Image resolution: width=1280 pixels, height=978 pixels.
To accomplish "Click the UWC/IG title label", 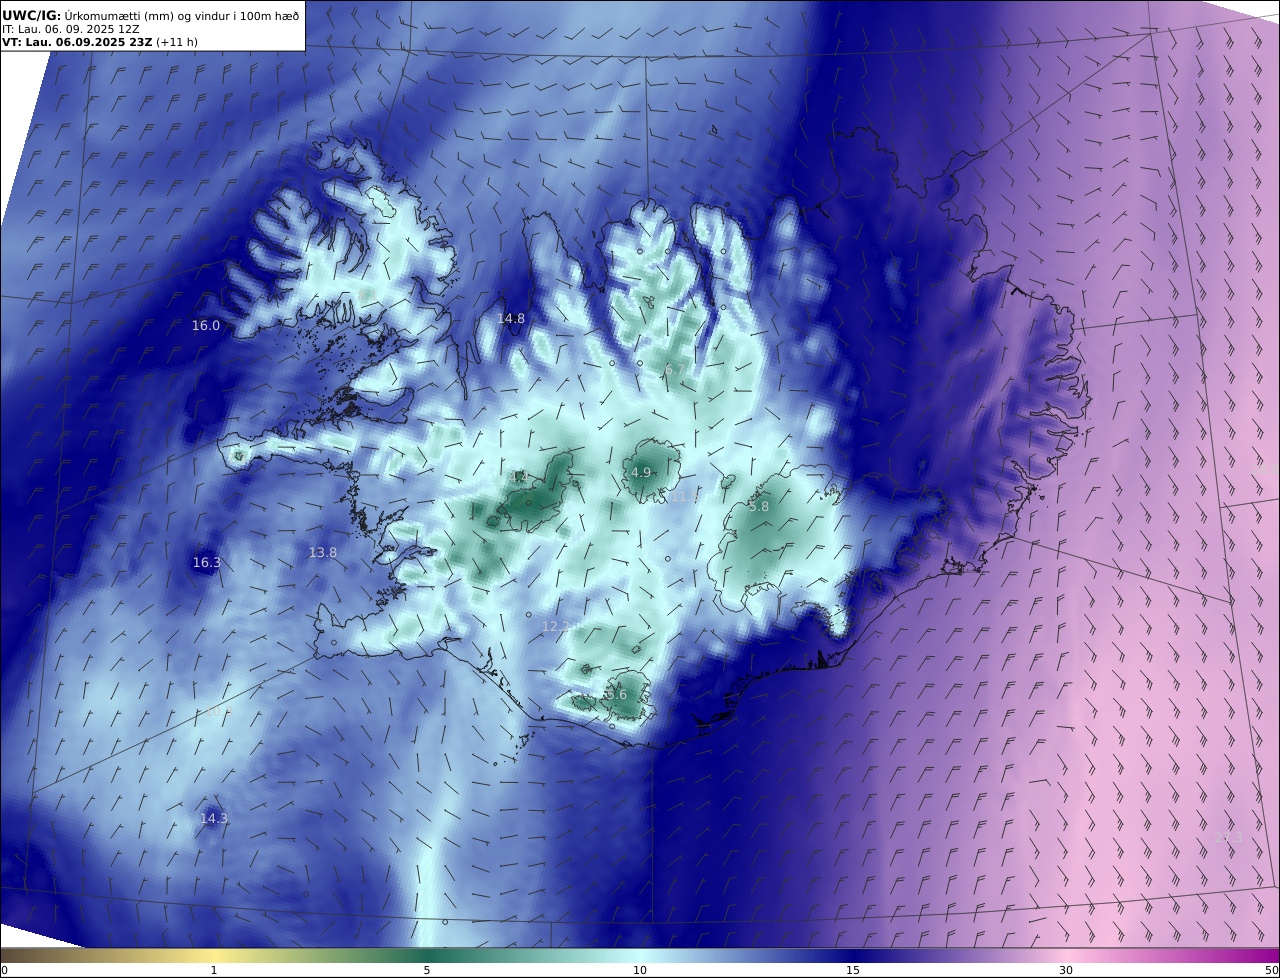I will [31, 15].
